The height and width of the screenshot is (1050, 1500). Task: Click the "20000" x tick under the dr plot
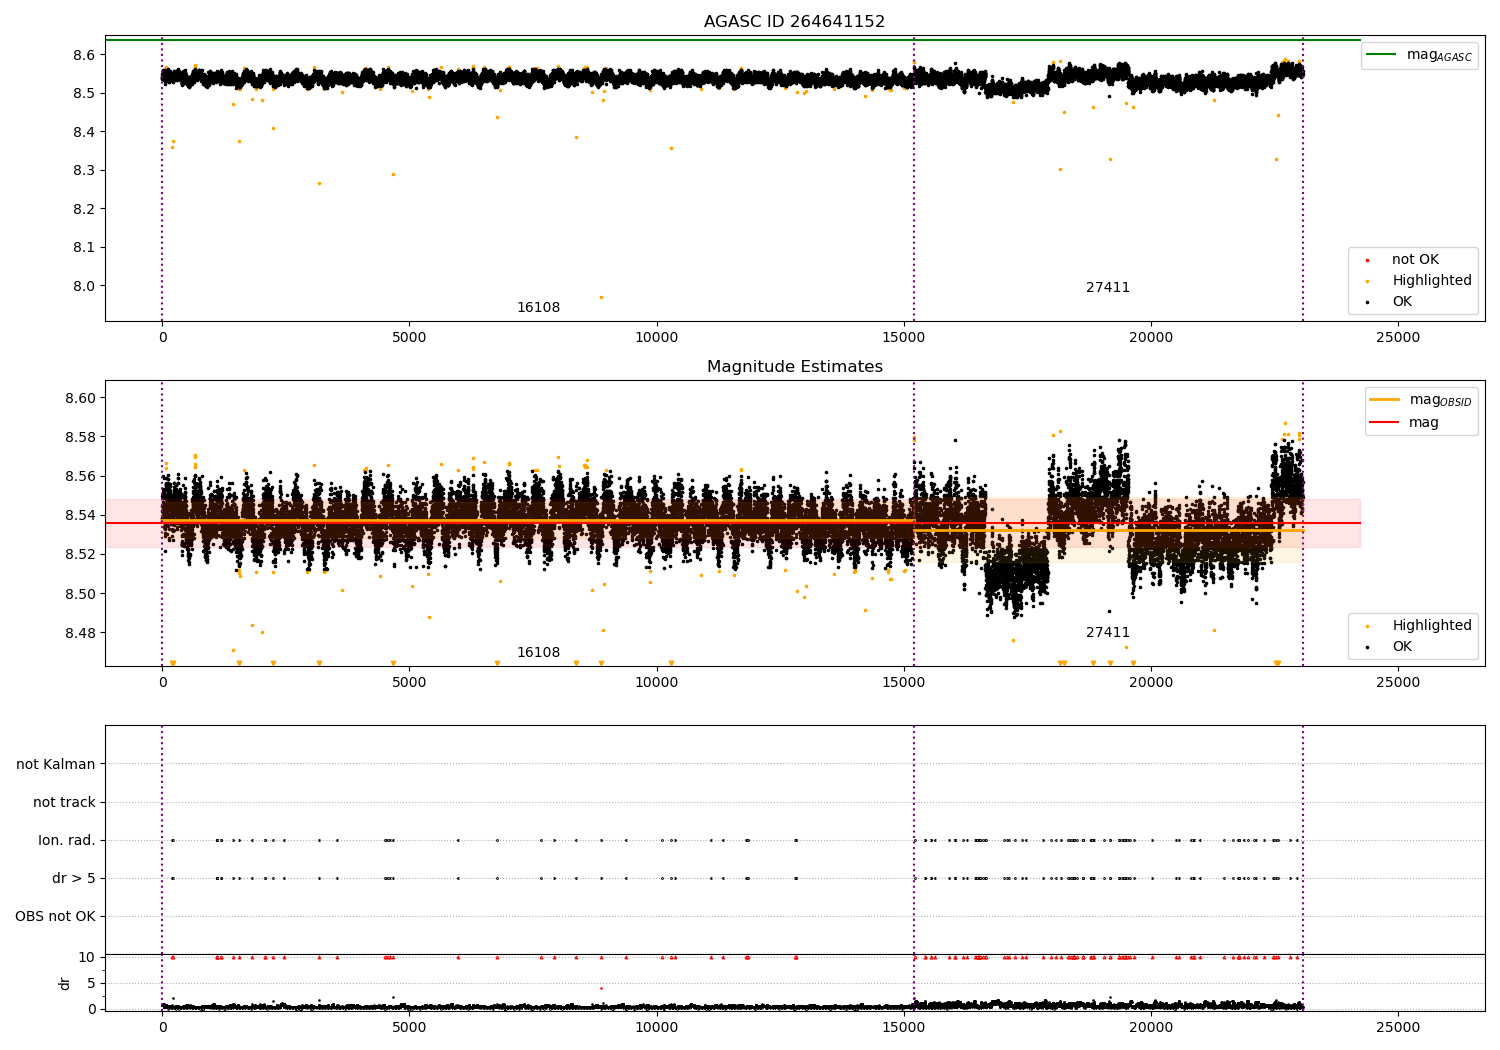point(1151,1027)
